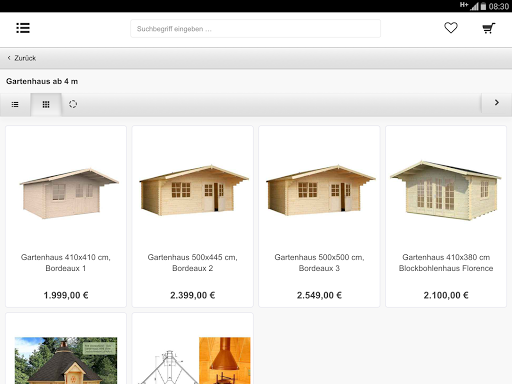Open the Bordeaux 3 garden house image
The height and width of the screenshot is (384, 512).
(320, 190)
